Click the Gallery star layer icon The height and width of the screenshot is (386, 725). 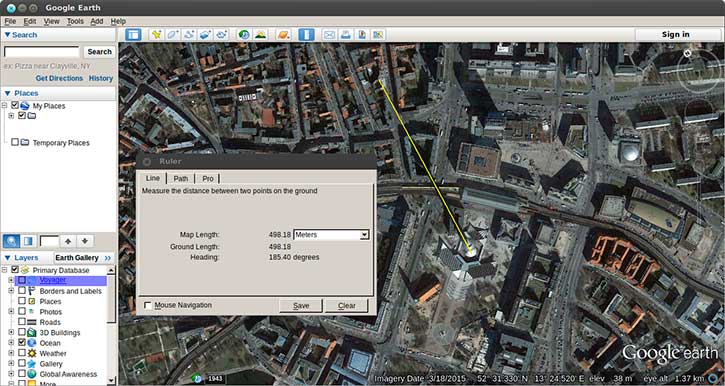pos(31,364)
